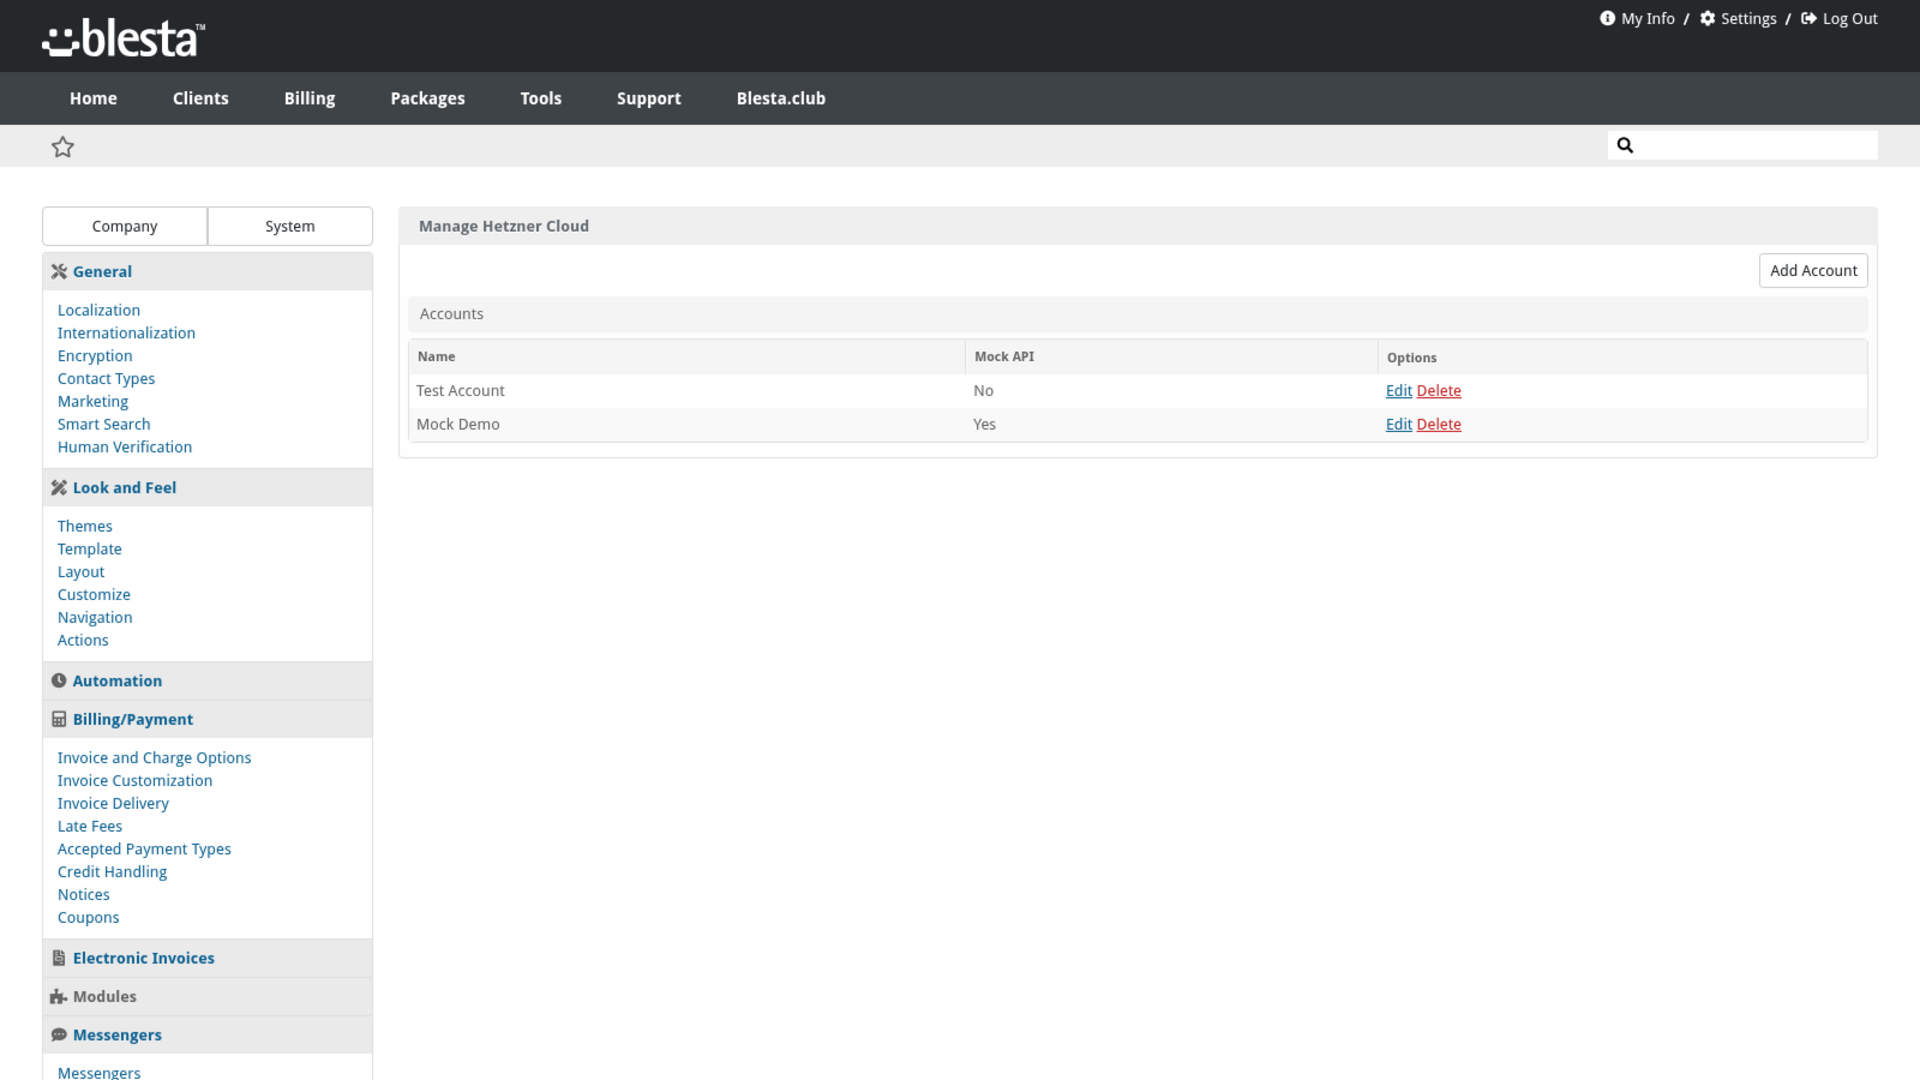Viewport: 1920px width, 1080px height.
Task: Open the Support menu
Action: [648, 98]
